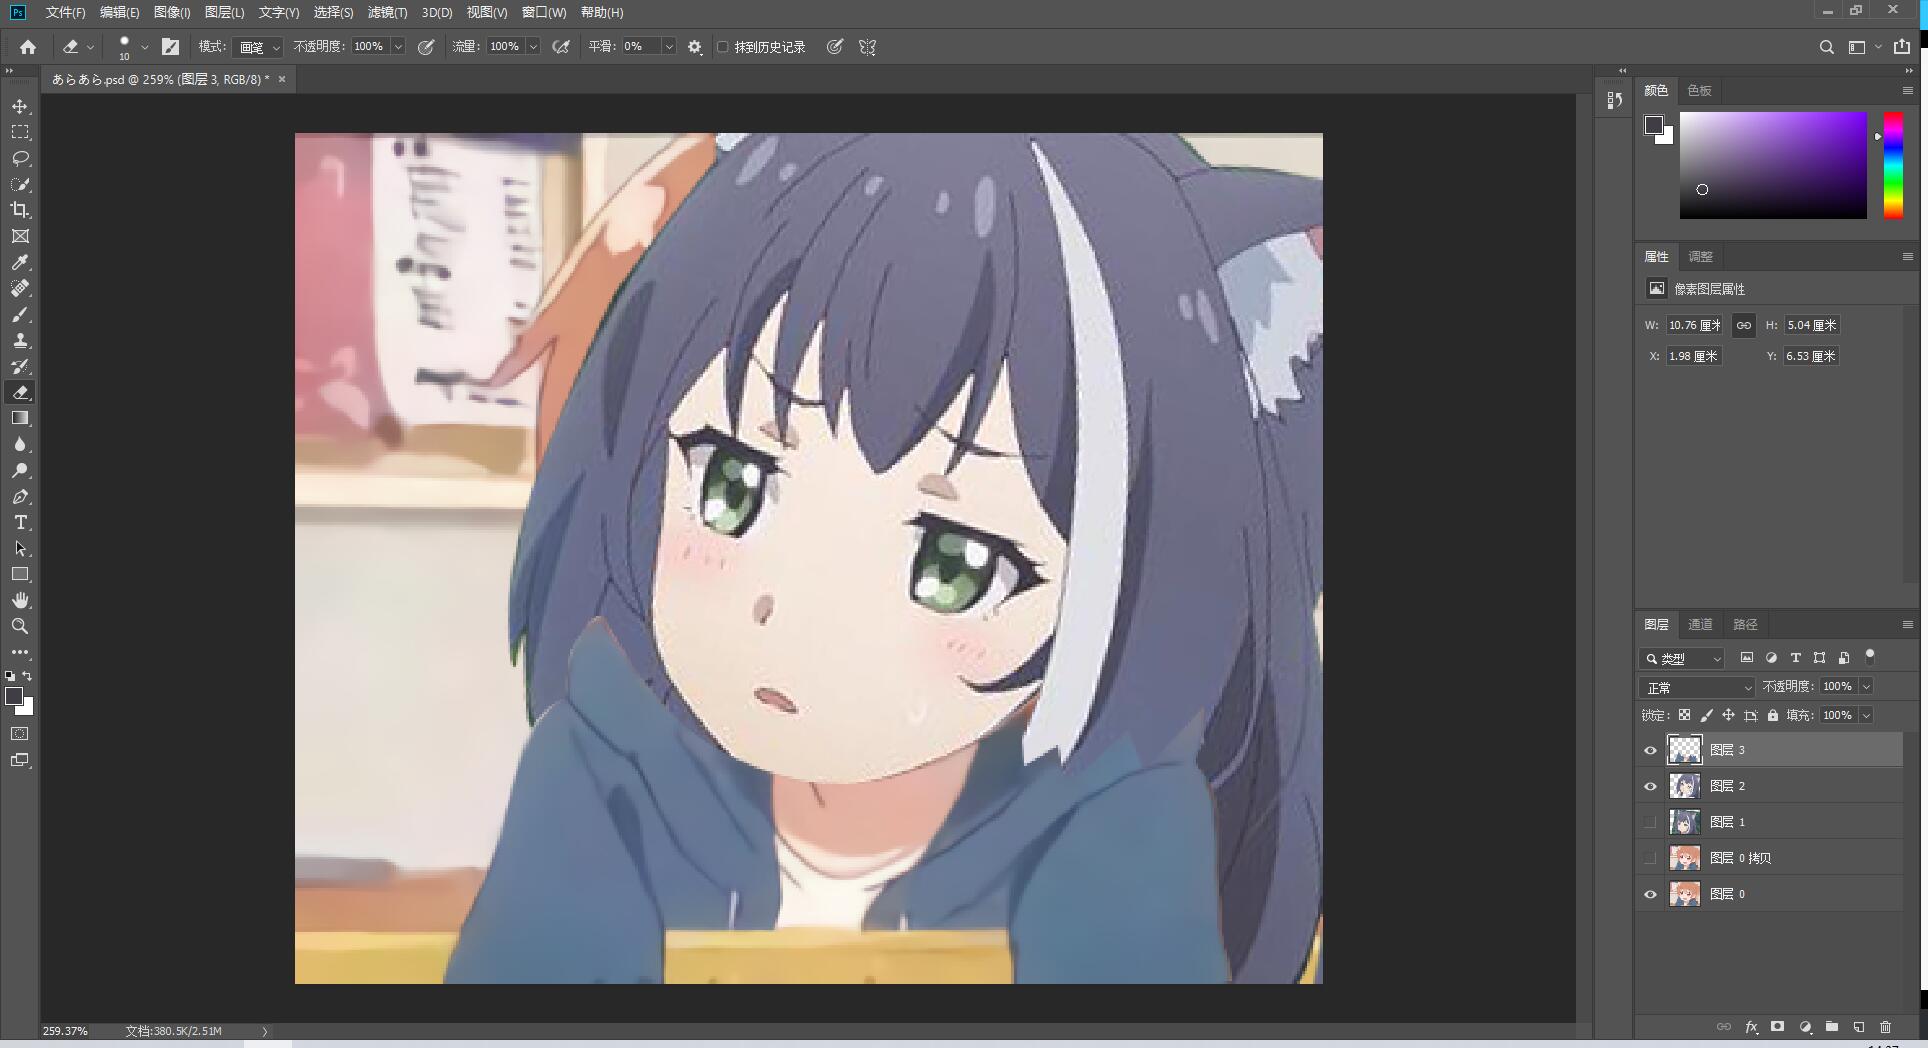
Task: Select the Brush tool
Action: click(20, 314)
